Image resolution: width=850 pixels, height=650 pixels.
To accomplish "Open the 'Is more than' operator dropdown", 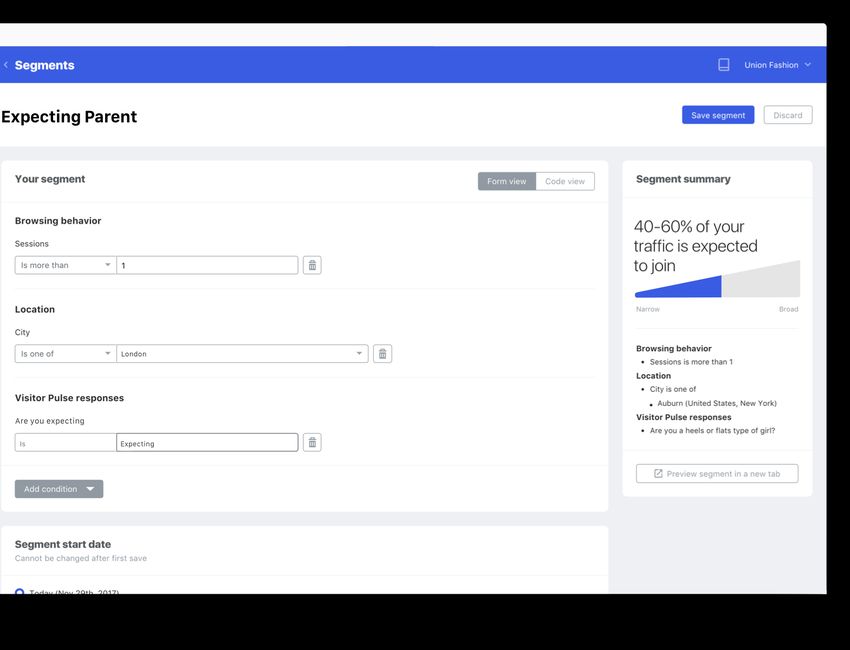I will (66, 265).
